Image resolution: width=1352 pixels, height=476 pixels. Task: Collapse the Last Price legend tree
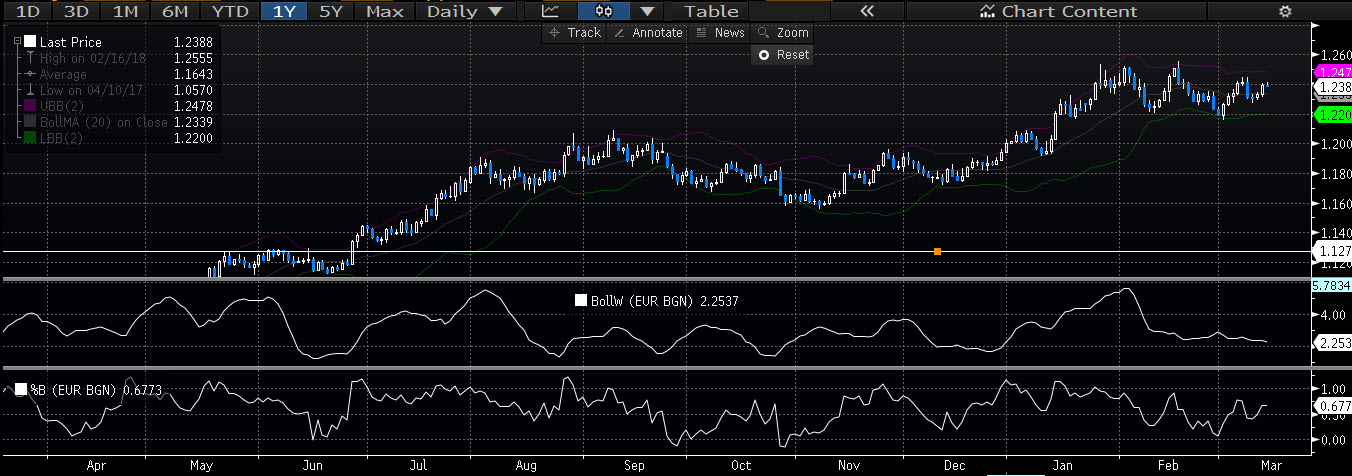tap(17, 42)
